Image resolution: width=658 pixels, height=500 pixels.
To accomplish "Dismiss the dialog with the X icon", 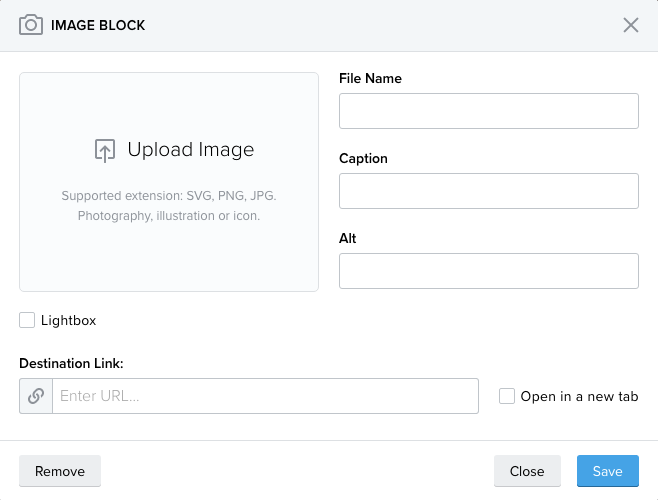I will (631, 25).
